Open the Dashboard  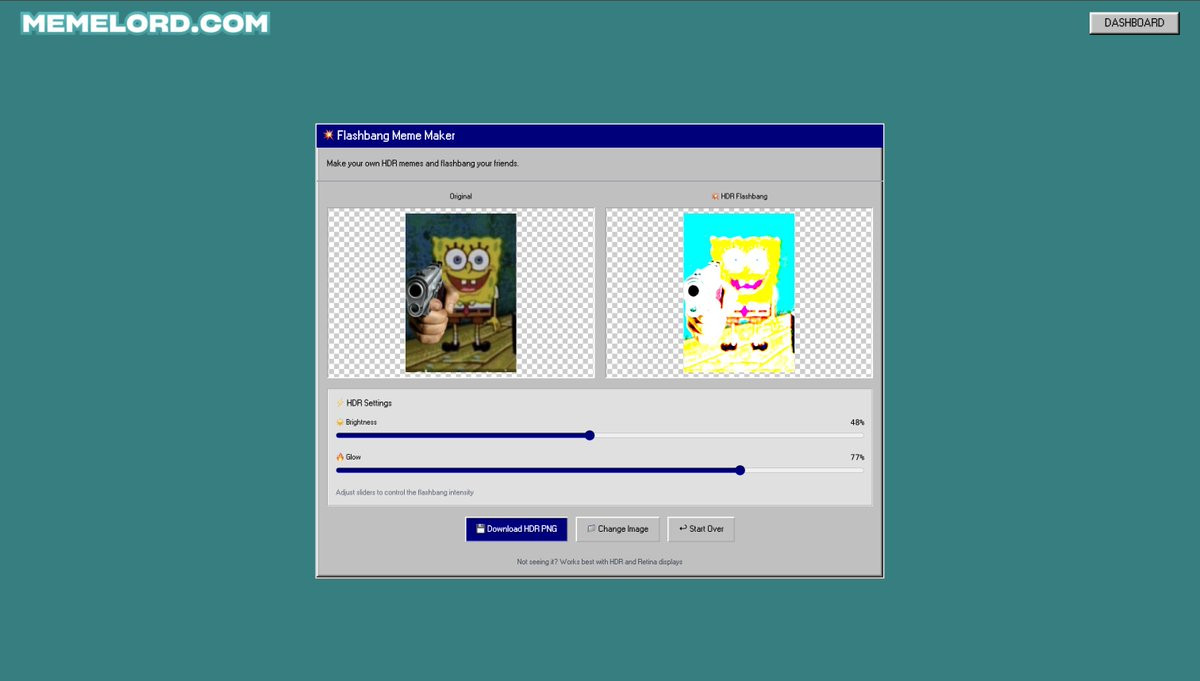[1134, 23]
